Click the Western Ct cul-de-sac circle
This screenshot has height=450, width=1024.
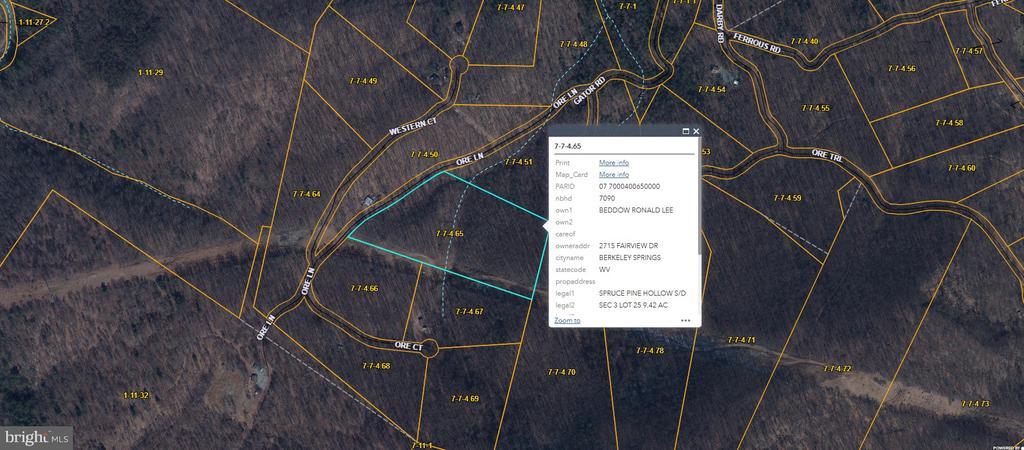click(459, 65)
